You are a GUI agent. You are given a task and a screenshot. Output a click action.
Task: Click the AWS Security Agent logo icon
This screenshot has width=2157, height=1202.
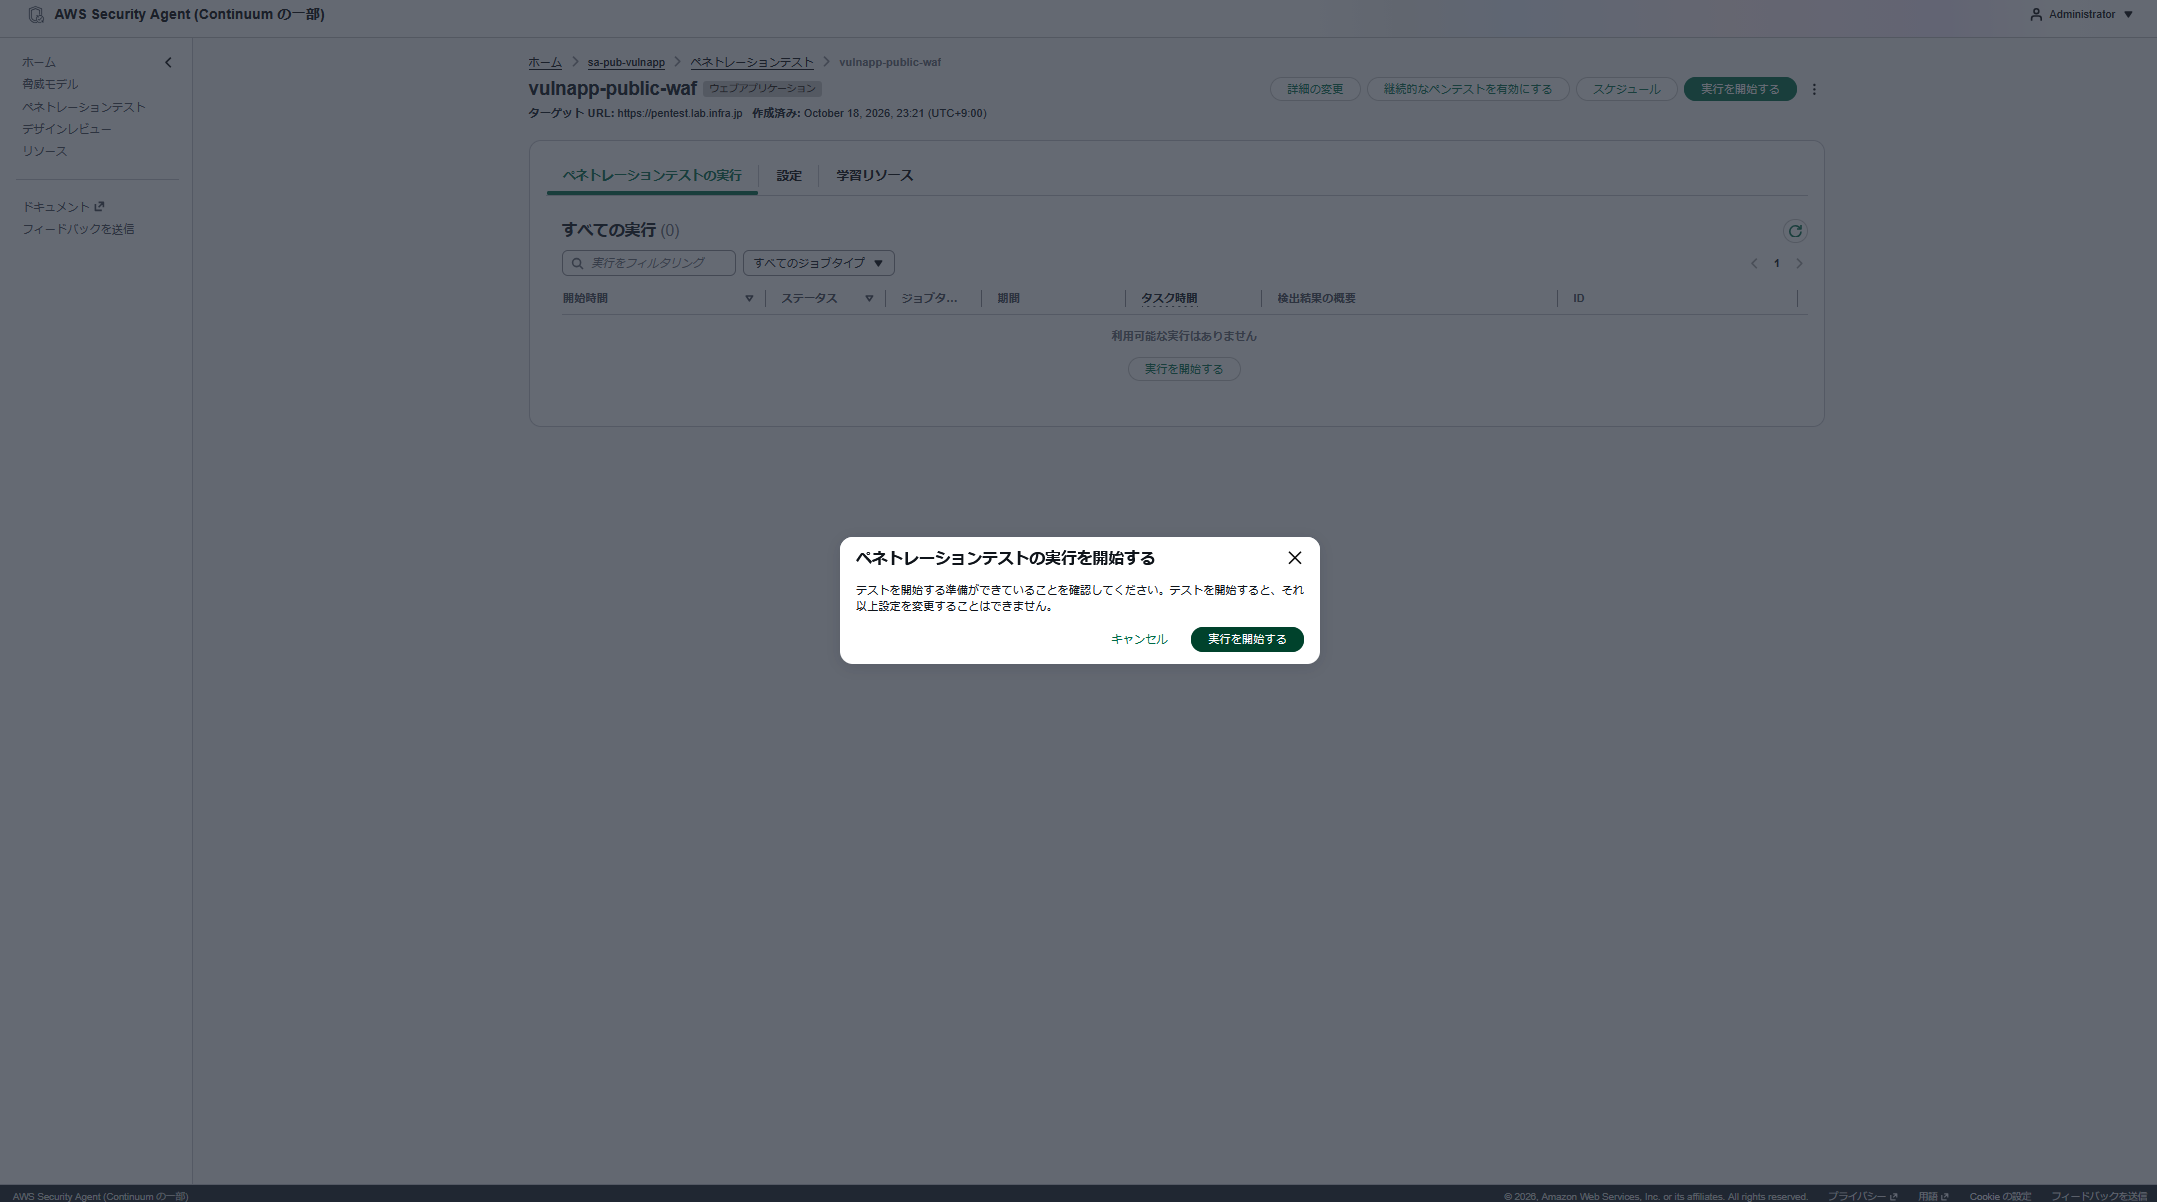(x=36, y=15)
